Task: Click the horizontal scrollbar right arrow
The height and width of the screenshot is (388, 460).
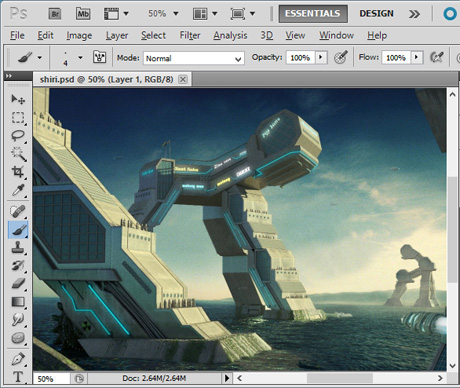Action: tap(440, 378)
